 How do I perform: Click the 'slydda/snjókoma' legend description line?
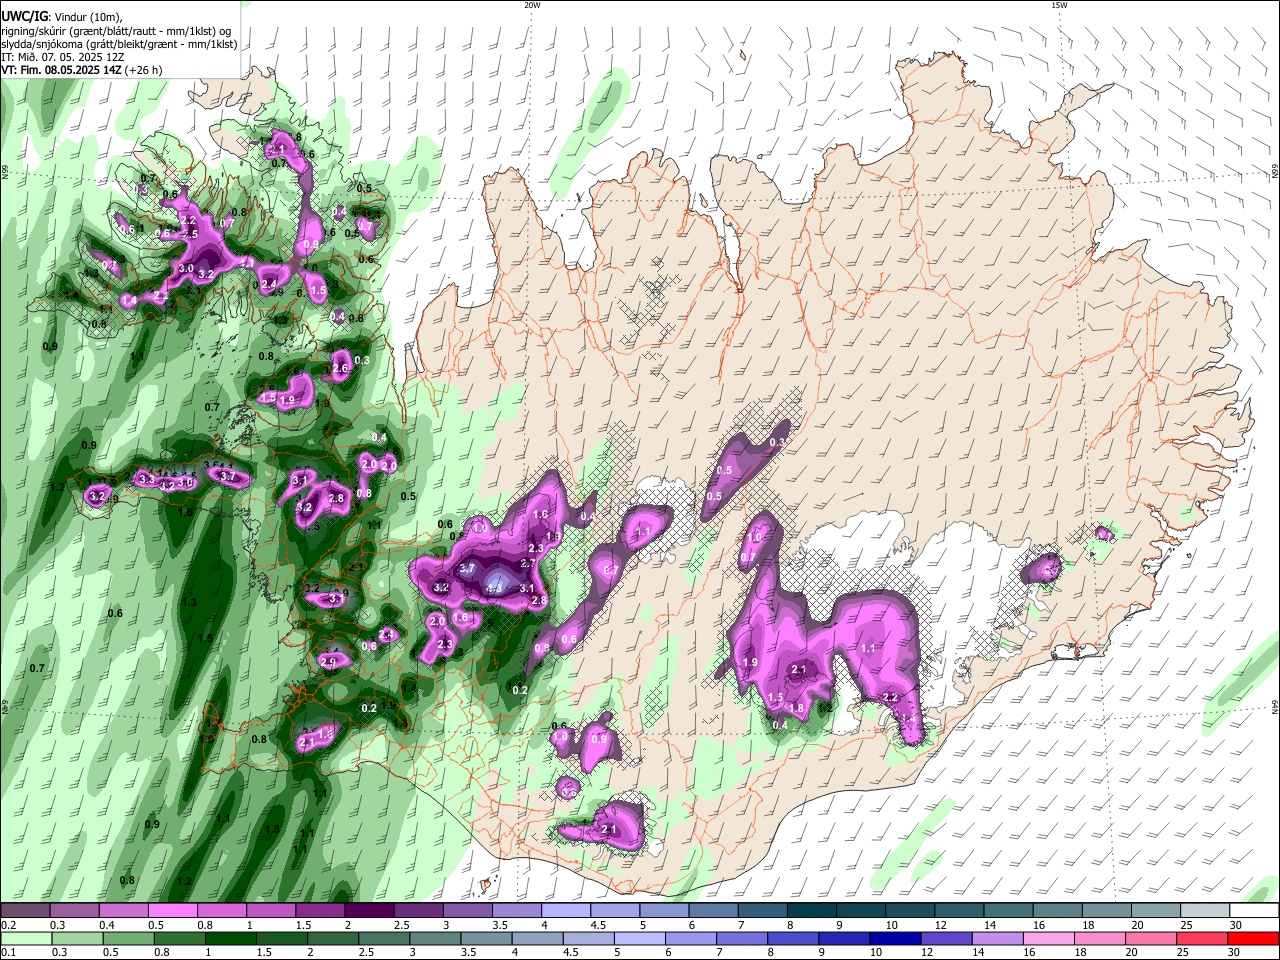tap(119, 44)
